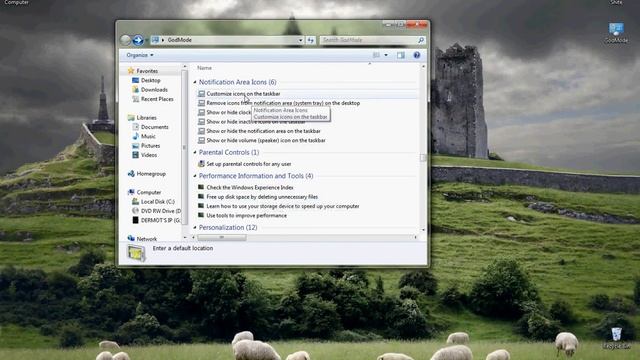Click the Back navigation arrow button
Image resolution: width=640 pixels, height=360 pixels.
pyautogui.click(x=126, y=40)
